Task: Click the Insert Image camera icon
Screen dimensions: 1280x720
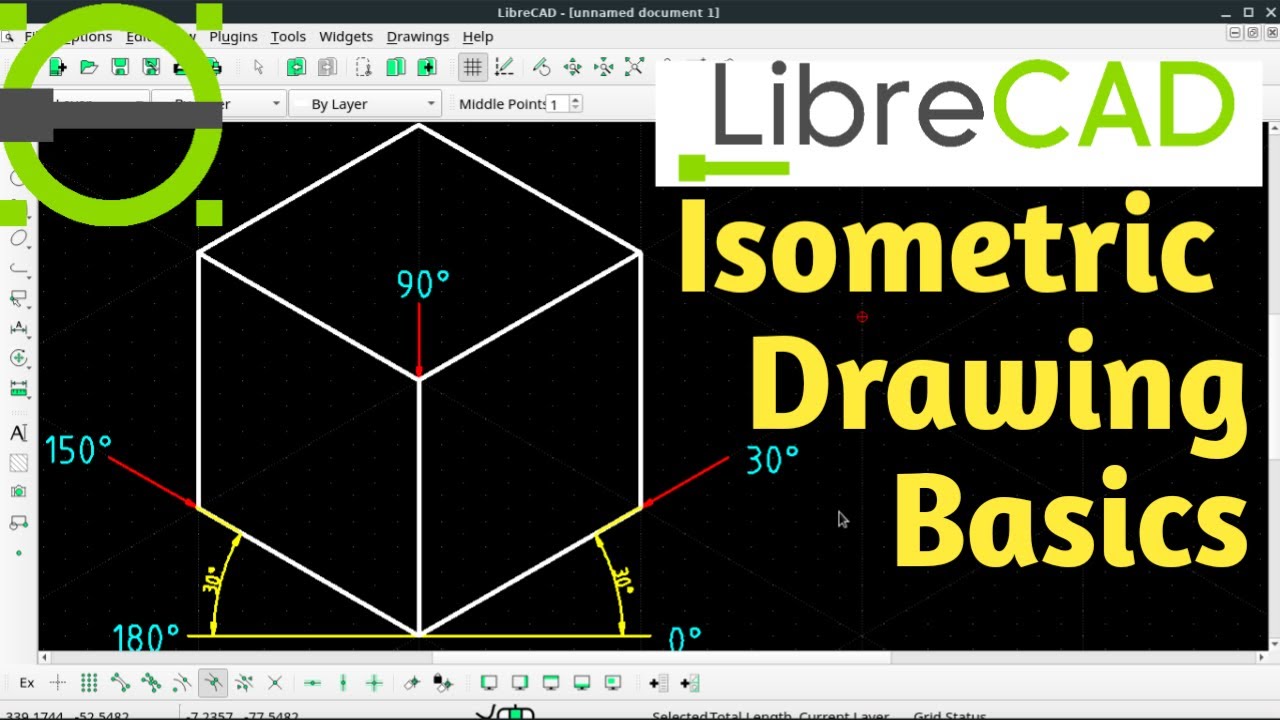Action: (x=18, y=492)
